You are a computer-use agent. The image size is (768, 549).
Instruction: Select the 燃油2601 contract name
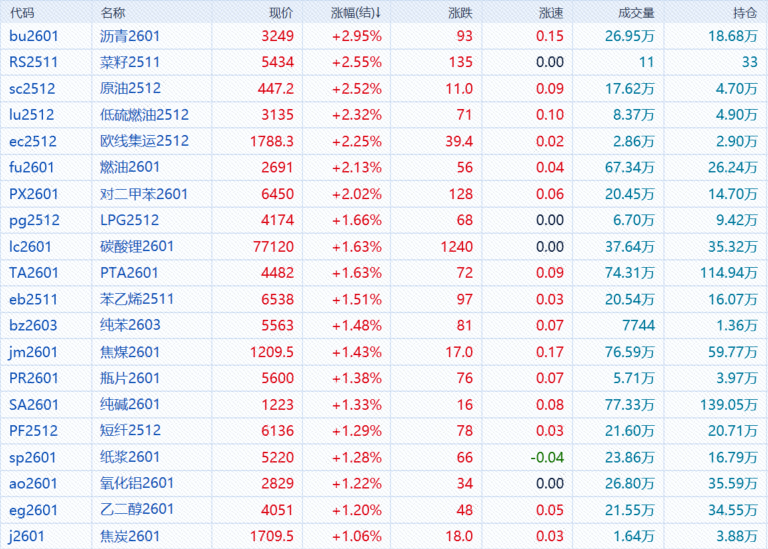130,167
